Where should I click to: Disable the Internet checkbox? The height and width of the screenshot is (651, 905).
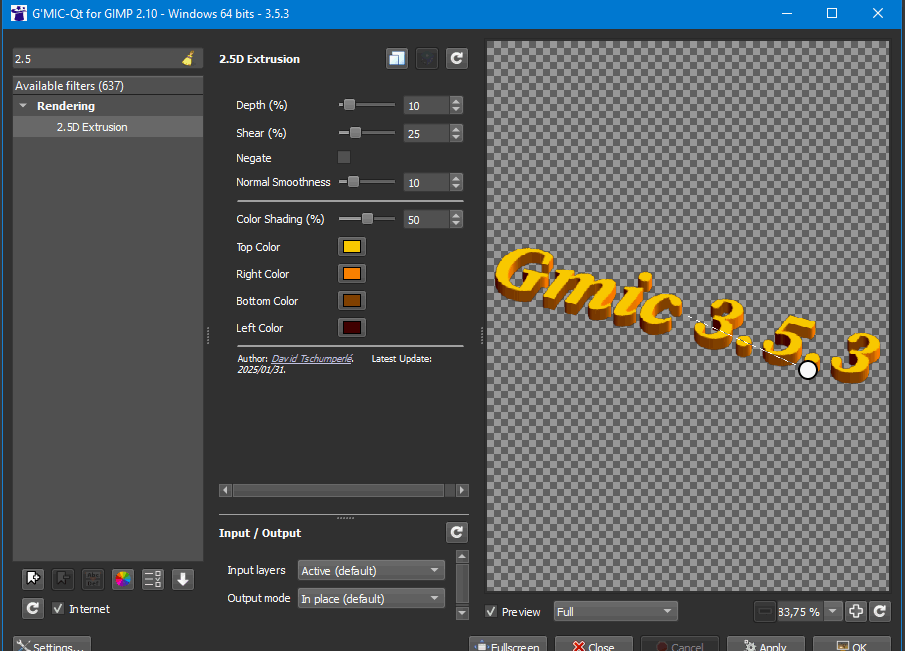pos(58,608)
